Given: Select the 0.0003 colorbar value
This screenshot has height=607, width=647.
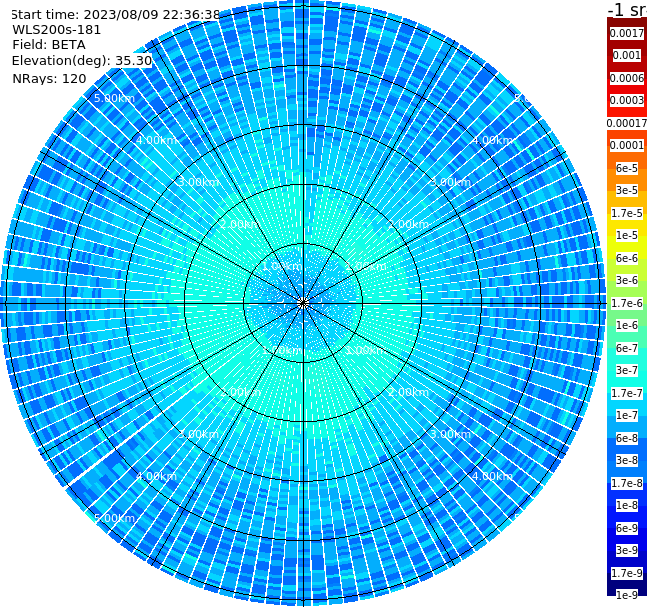Looking at the screenshot, I should pyautogui.click(x=627, y=100).
